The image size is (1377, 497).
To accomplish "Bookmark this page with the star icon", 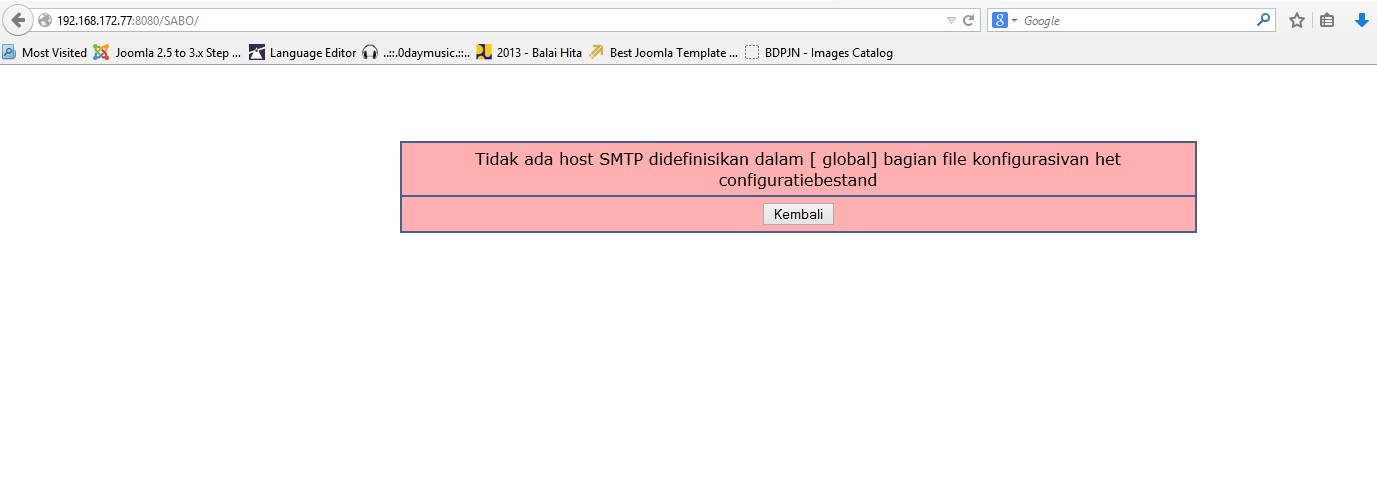I will [x=1297, y=20].
